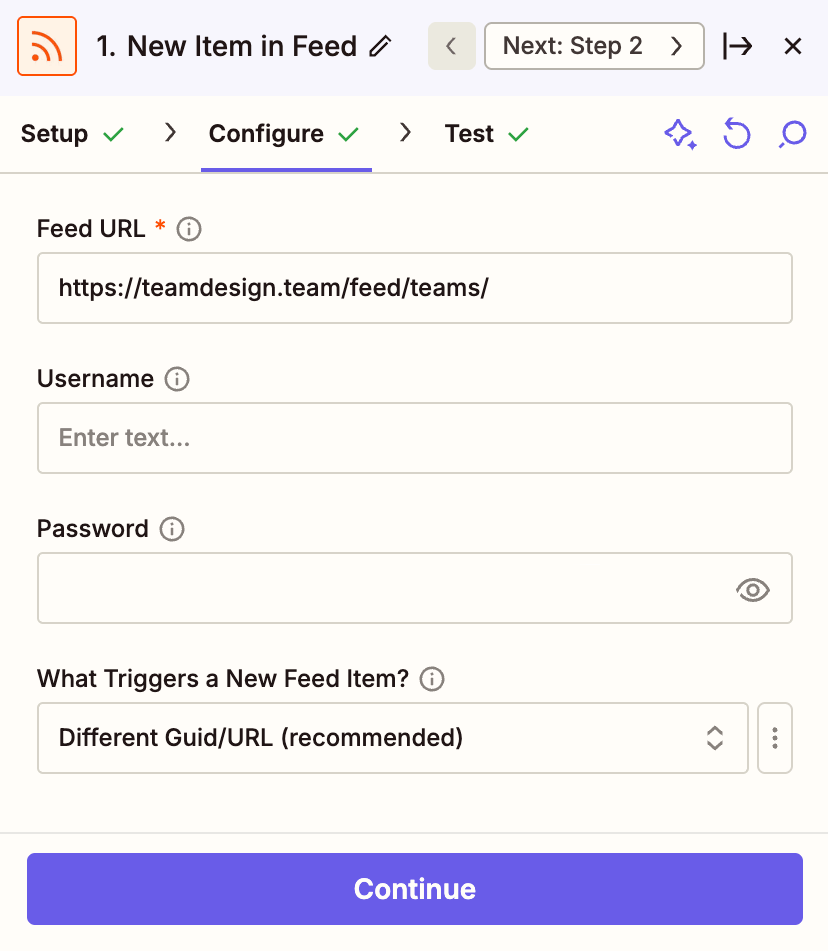Click into the Feed URL field
The width and height of the screenshot is (828, 951).
[414, 288]
